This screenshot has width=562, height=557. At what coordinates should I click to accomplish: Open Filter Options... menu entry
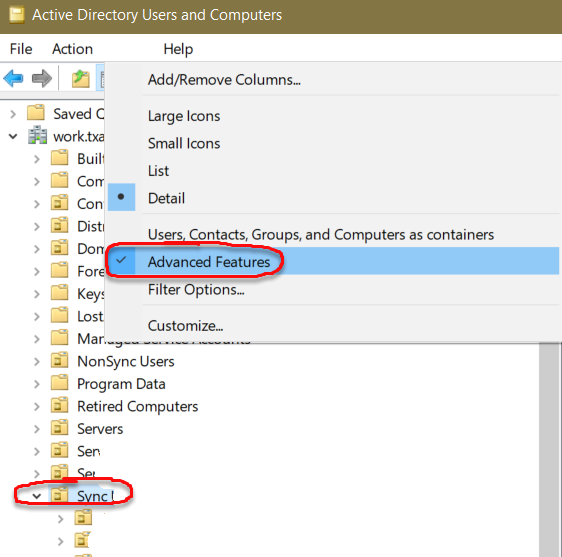pyautogui.click(x=333, y=289)
